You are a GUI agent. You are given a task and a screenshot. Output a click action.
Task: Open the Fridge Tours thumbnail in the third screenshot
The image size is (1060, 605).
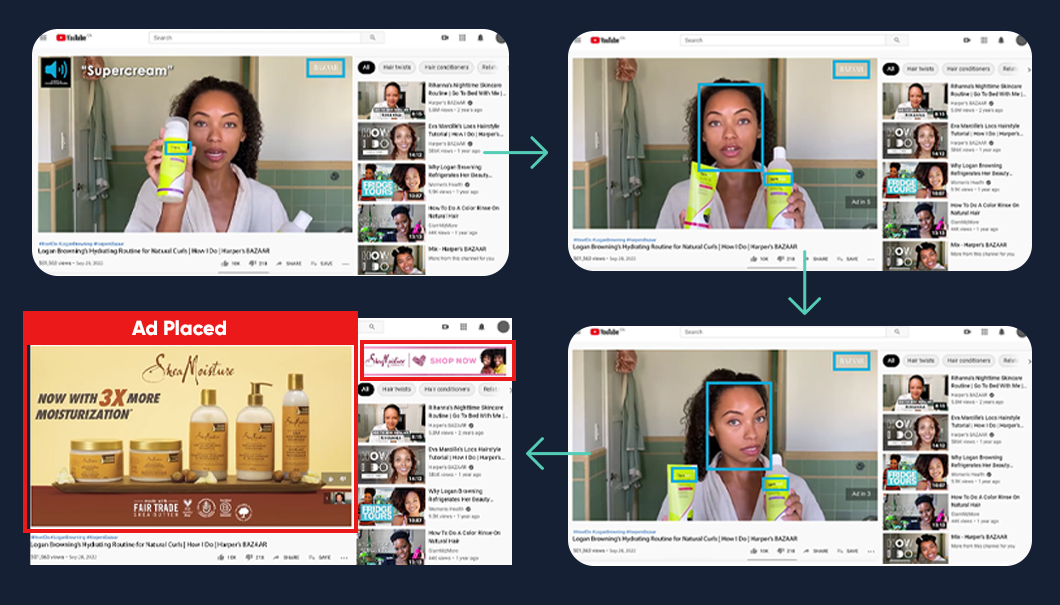914,472
